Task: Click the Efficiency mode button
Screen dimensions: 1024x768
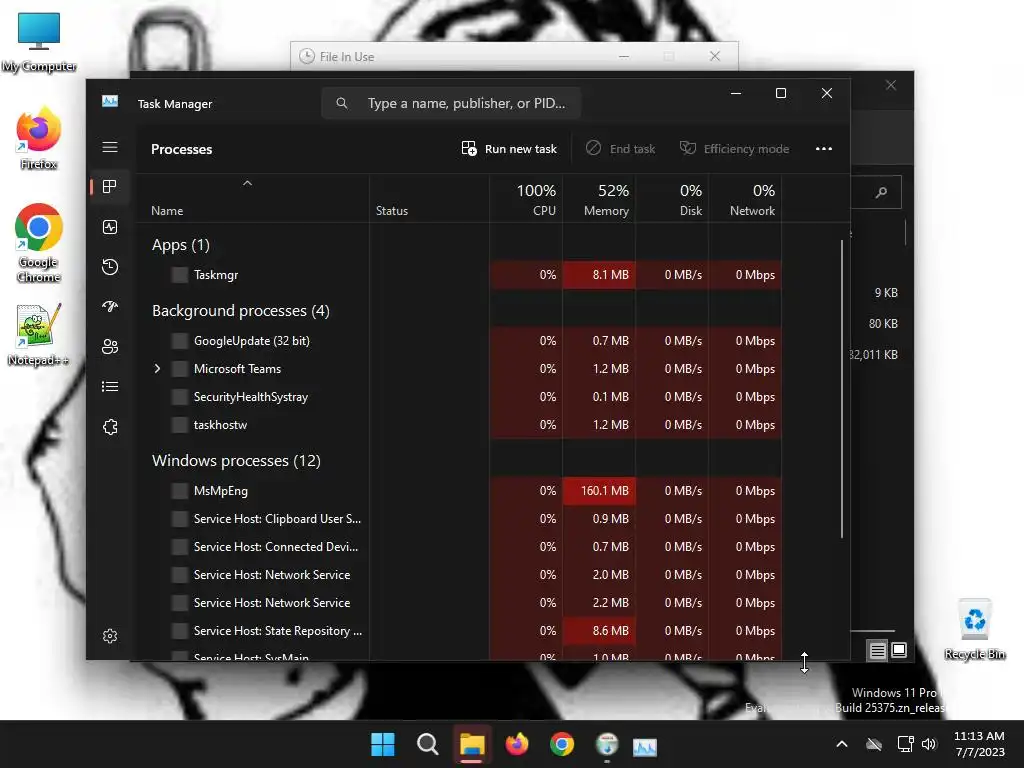Action: pyautogui.click(x=734, y=149)
